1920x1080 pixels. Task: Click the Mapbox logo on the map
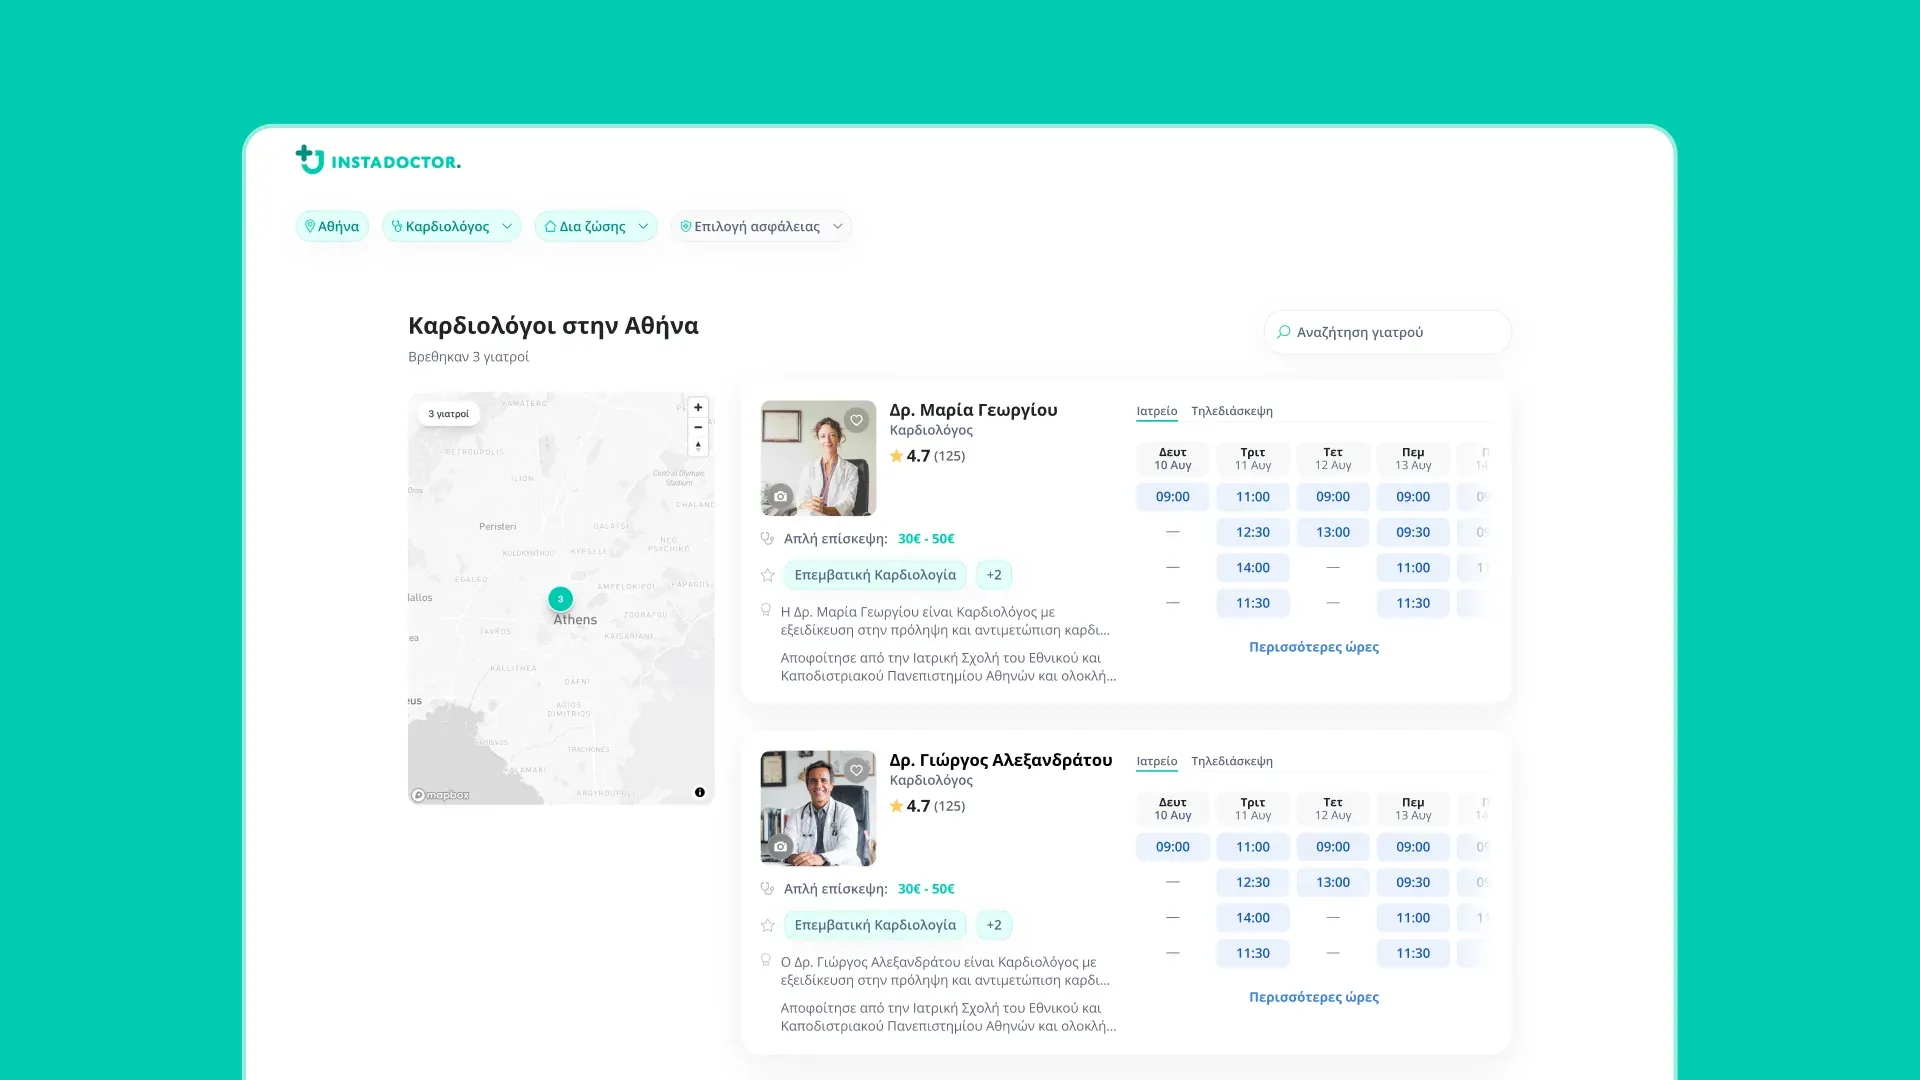click(x=440, y=795)
